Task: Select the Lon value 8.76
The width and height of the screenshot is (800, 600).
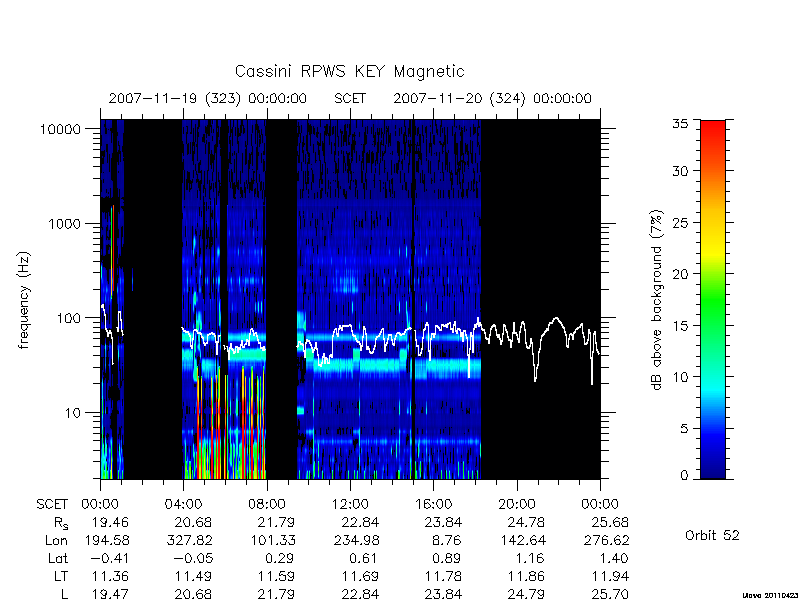Action: (x=447, y=540)
